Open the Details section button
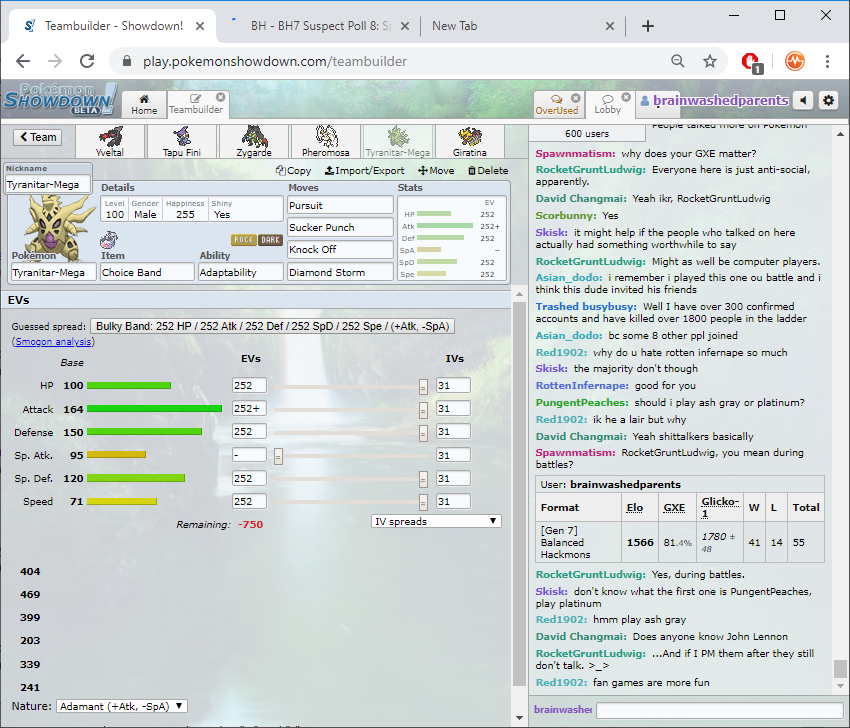Screen dimensions: 850x728 (192, 209)
